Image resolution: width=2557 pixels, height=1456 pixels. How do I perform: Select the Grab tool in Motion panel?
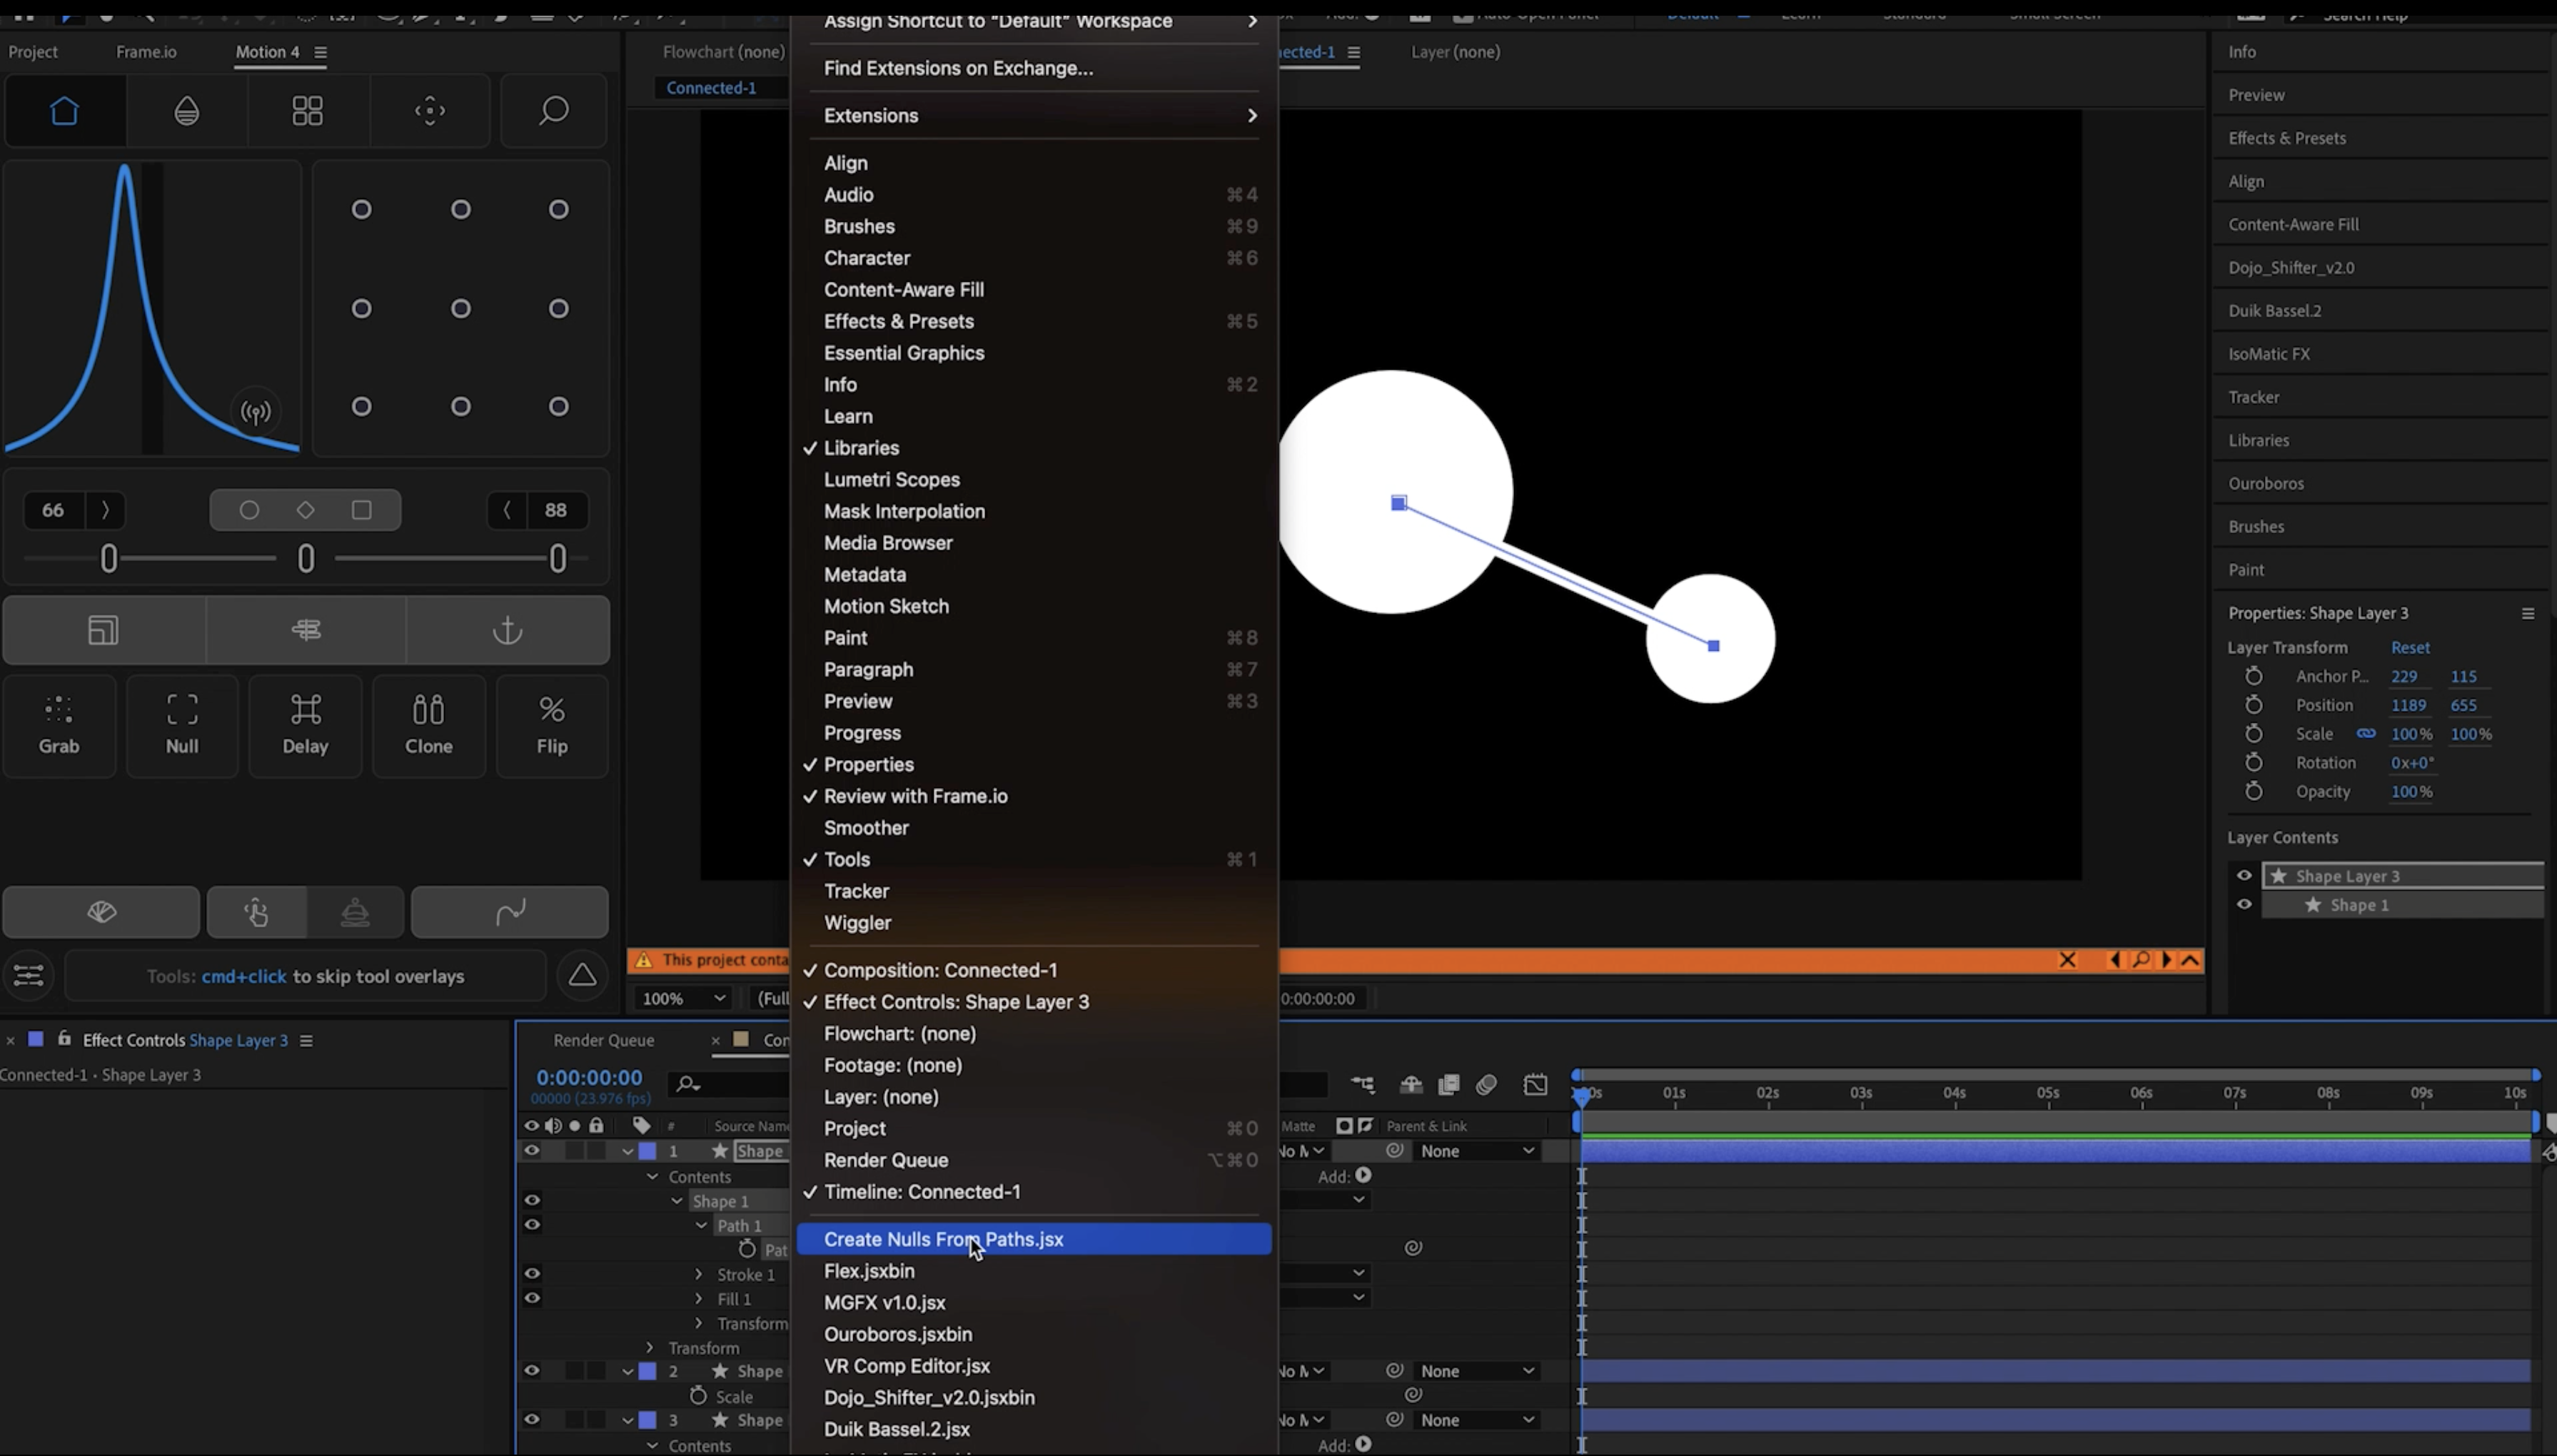(58, 724)
